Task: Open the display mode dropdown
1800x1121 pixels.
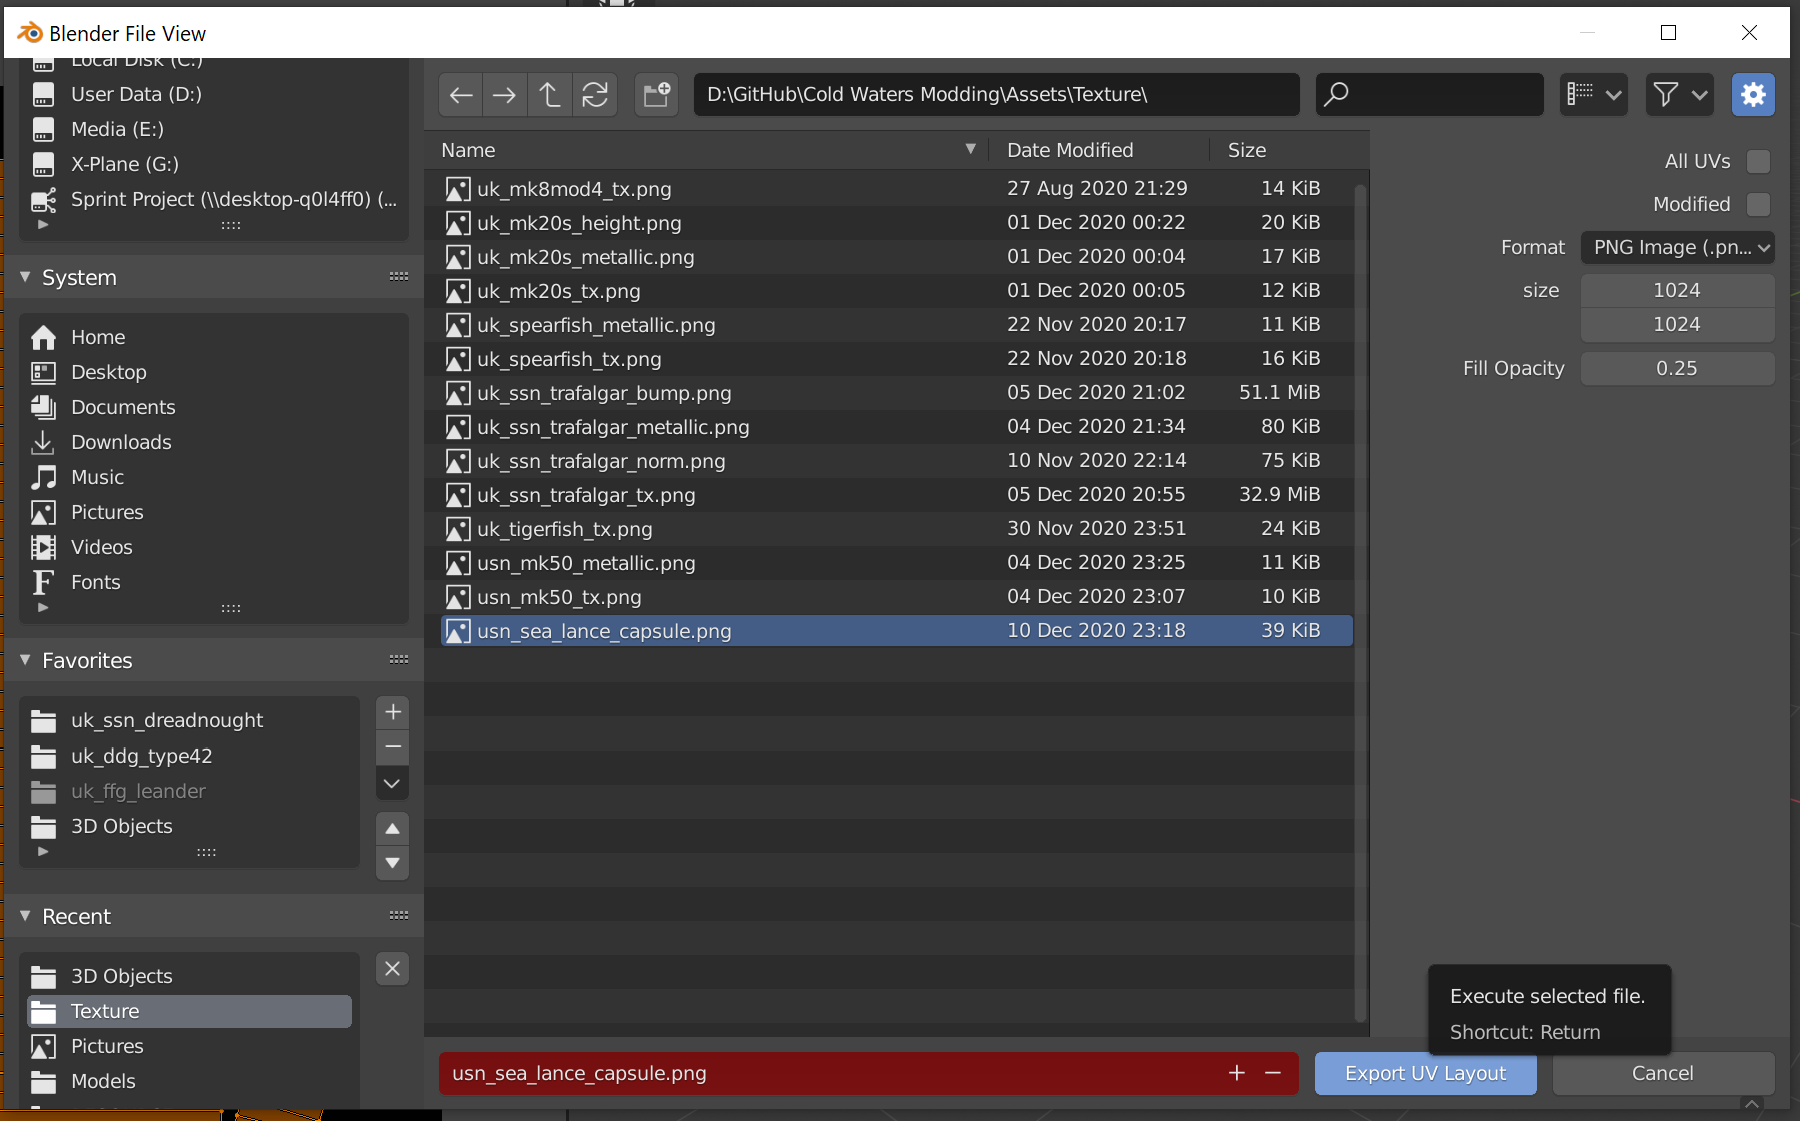Action: (x=1594, y=95)
